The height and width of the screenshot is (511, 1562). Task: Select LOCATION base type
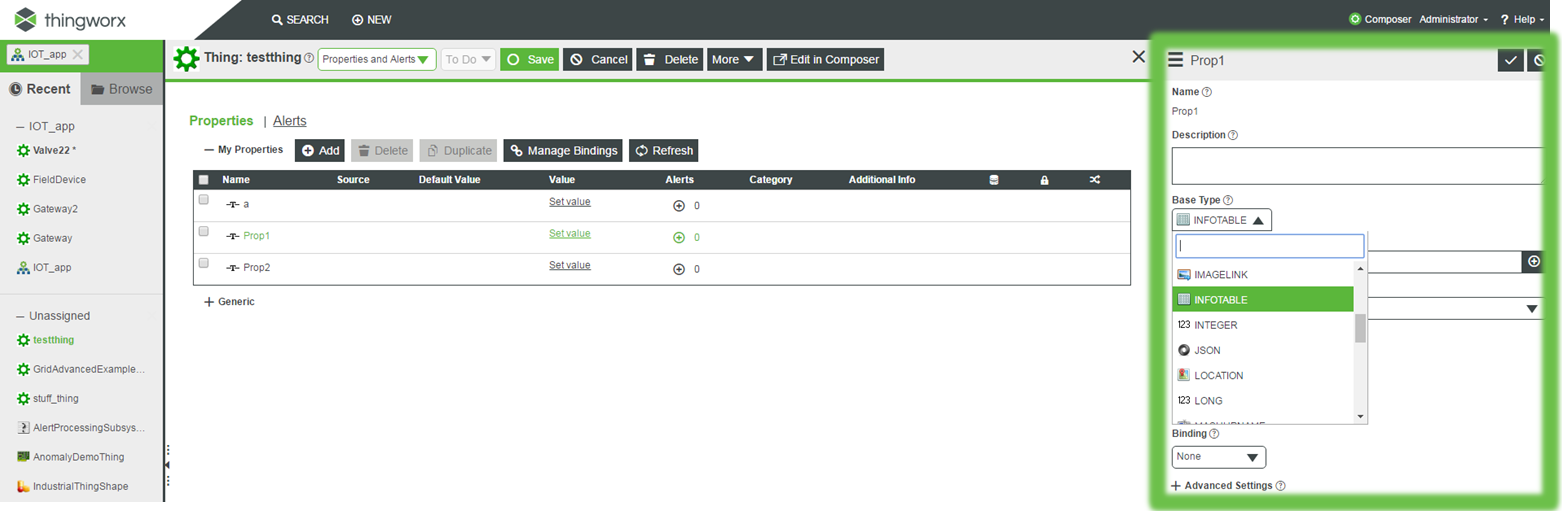(1263, 375)
